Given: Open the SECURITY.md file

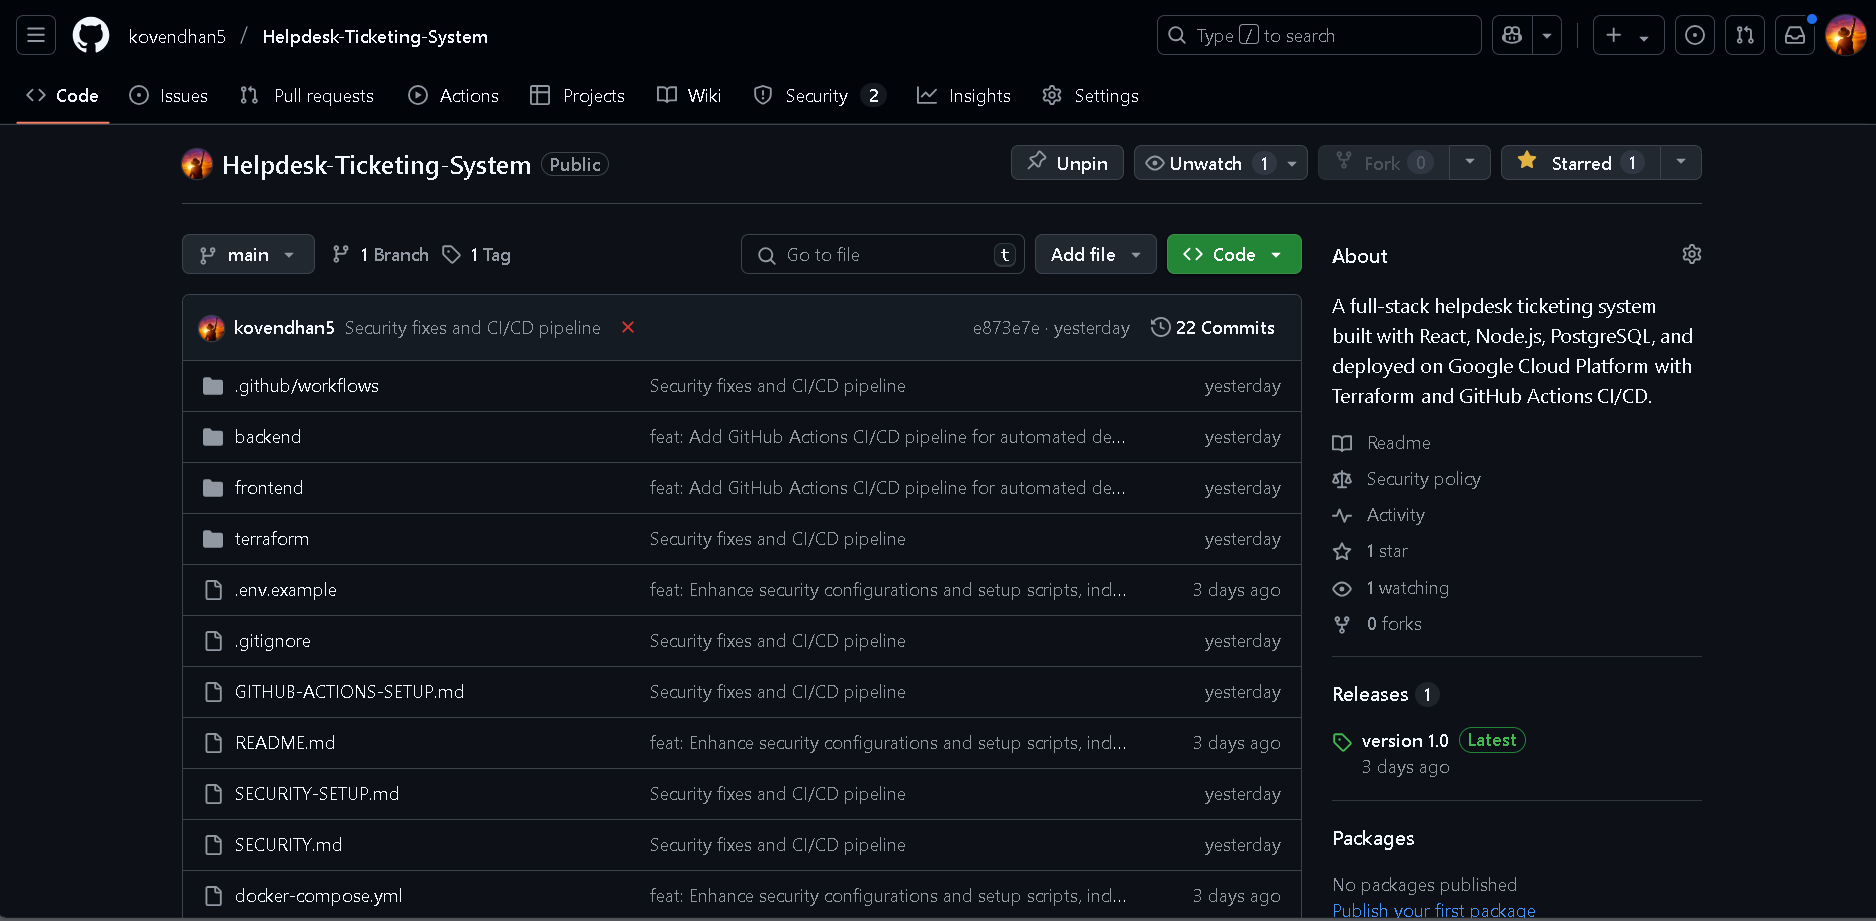Looking at the screenshot, I should [x=289, y=845].
